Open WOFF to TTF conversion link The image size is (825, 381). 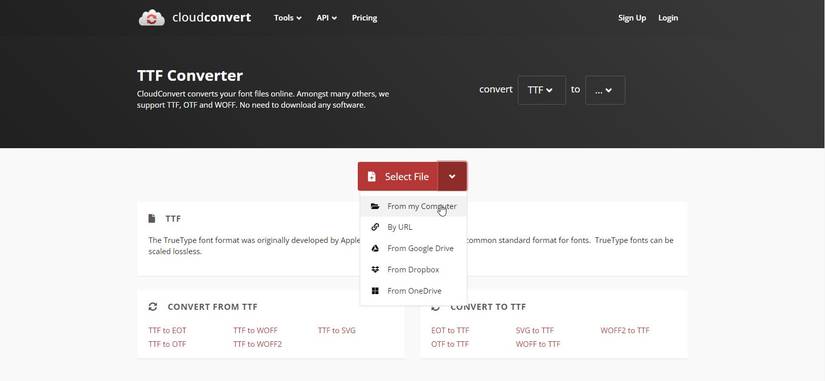coord(538,344)
